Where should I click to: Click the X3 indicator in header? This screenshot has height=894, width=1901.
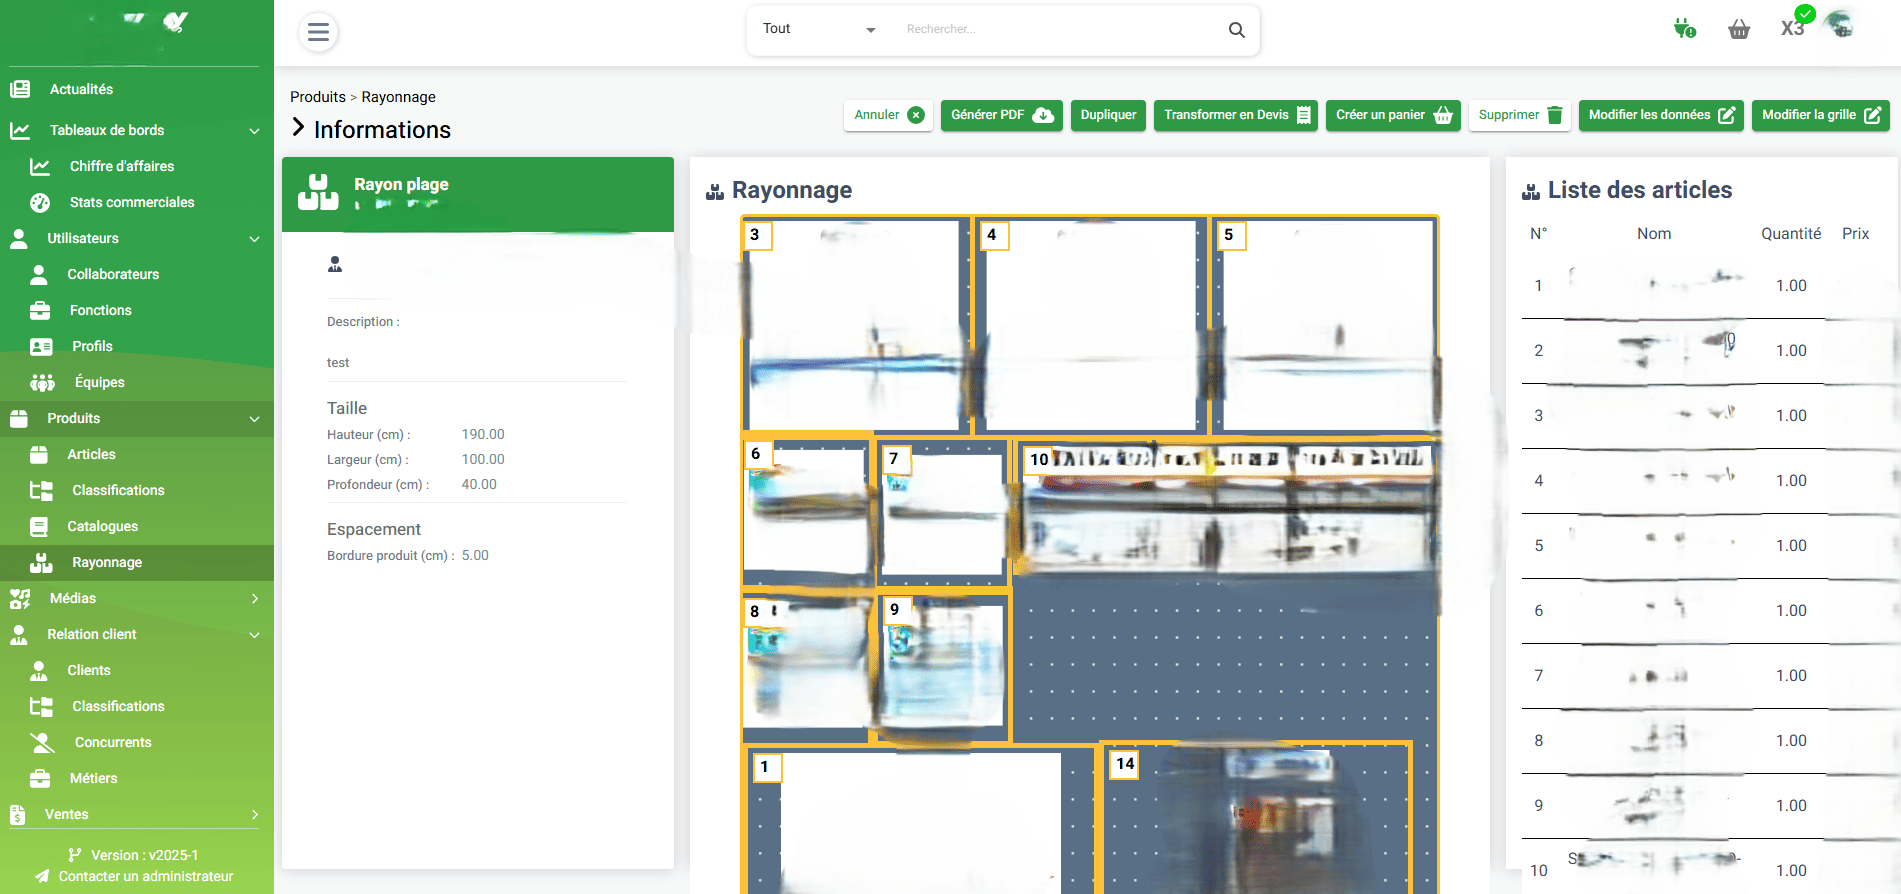(x=1793, y=27)
